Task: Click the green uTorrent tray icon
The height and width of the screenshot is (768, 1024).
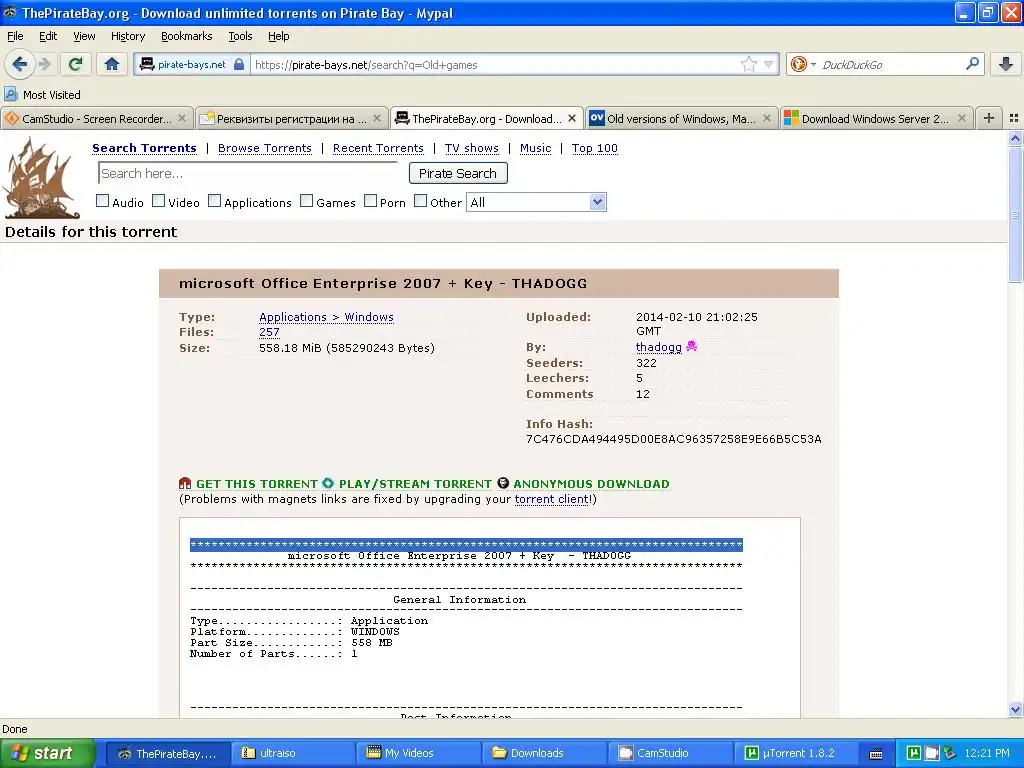Action: pyautogui.click(x=914, y=753)
